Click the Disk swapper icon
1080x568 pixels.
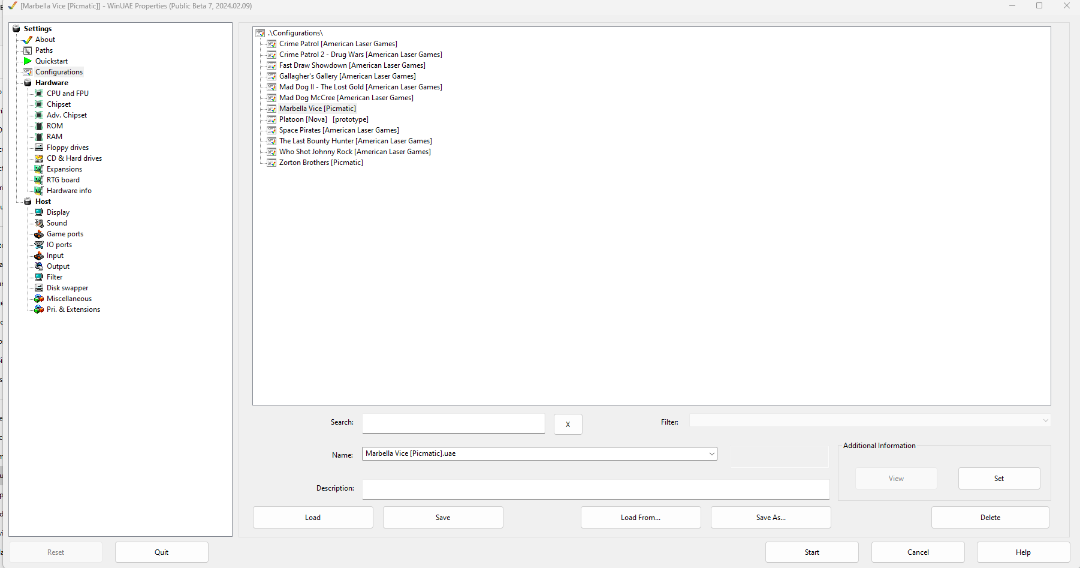click(39, 288)
